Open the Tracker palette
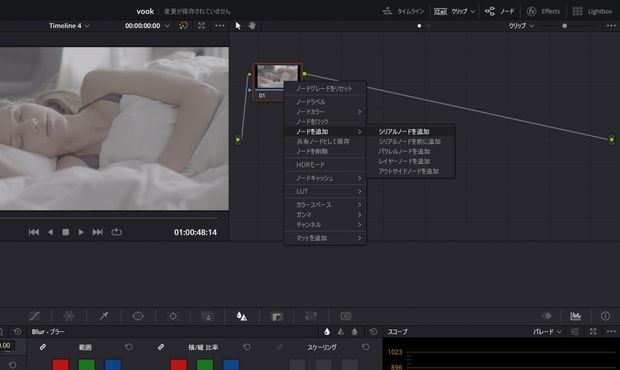 click(x=173, y=316)
